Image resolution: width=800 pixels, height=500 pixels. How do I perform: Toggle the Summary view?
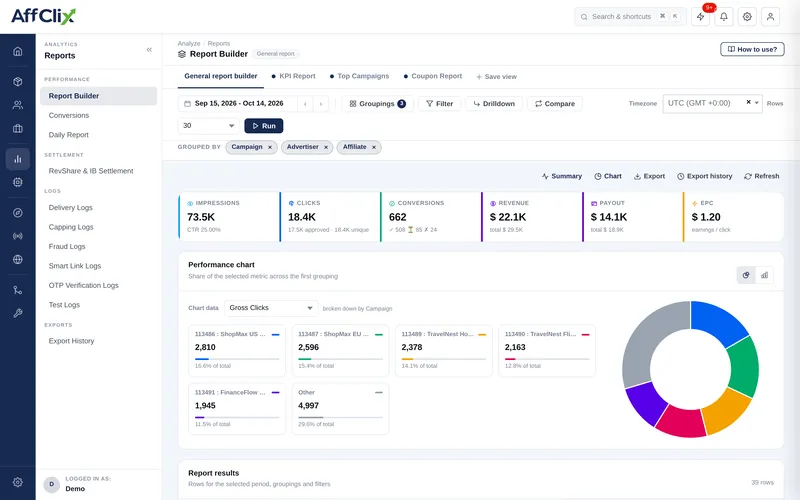click(x=562, y=176)
